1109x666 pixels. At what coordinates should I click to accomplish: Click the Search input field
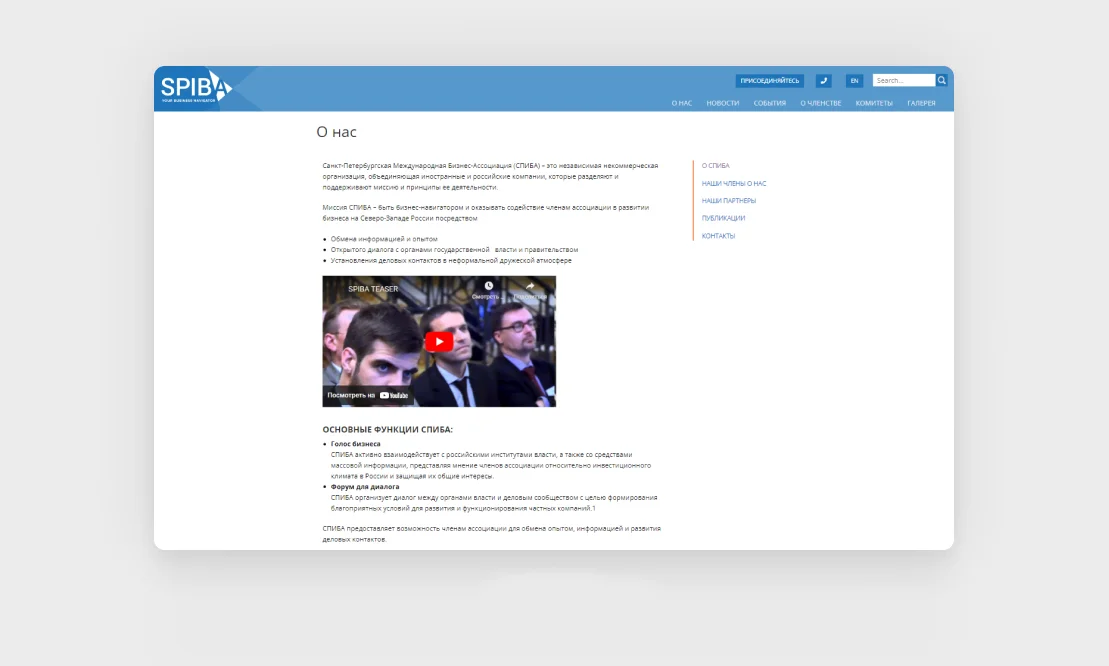click(x=904, y=81)
